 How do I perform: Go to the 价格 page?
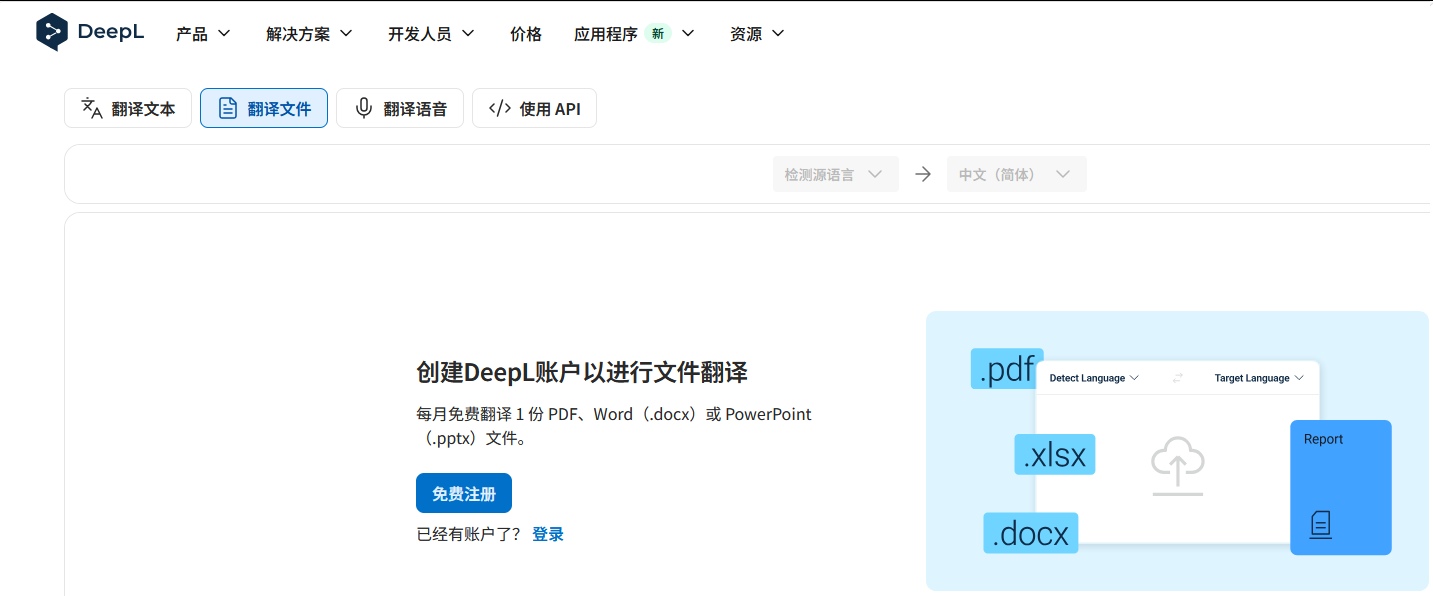click(x=526, y=34)
